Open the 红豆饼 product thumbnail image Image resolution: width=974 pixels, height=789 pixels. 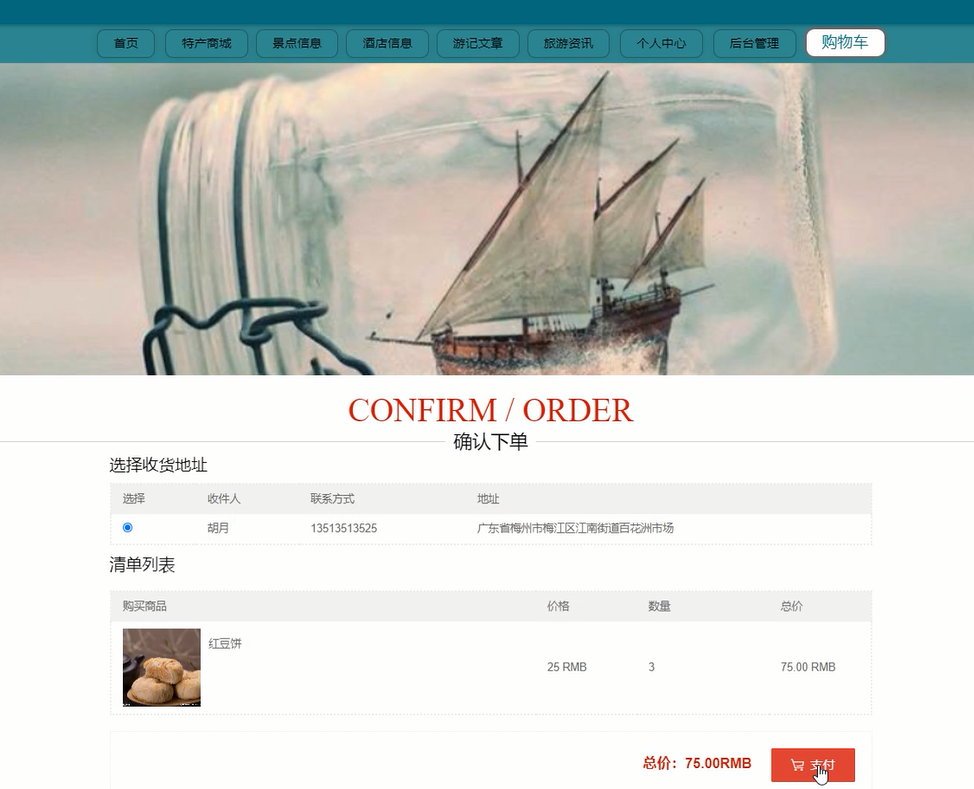(x=162, y=667)
